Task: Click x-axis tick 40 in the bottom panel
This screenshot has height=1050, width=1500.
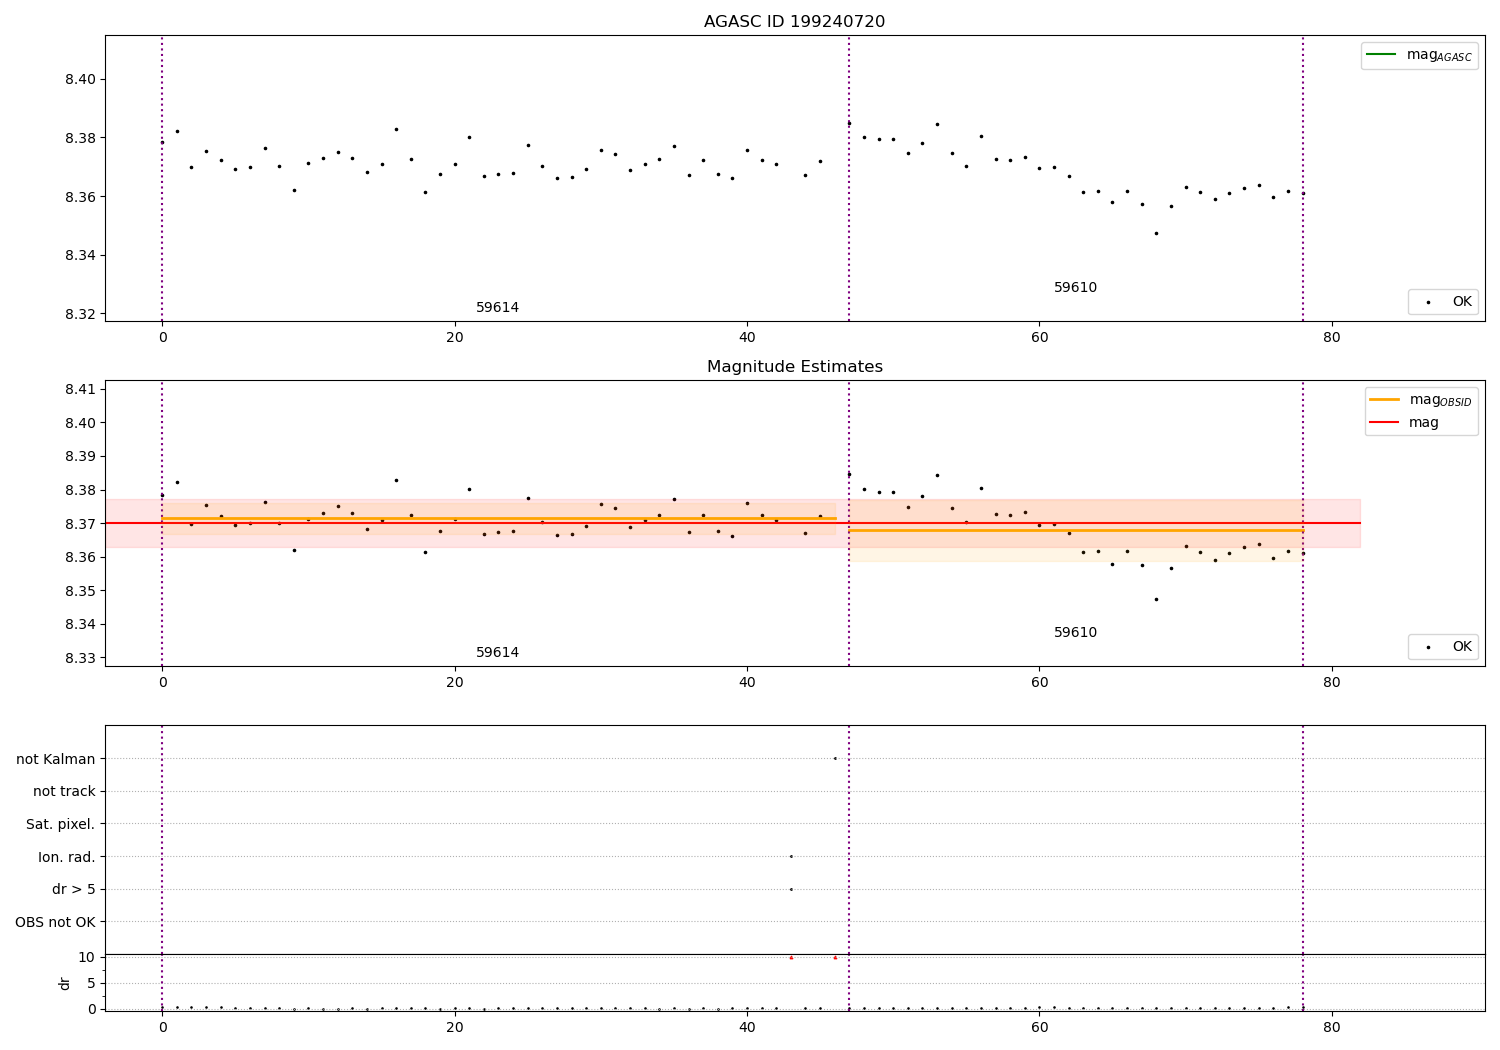Action: pos(747,1026)
